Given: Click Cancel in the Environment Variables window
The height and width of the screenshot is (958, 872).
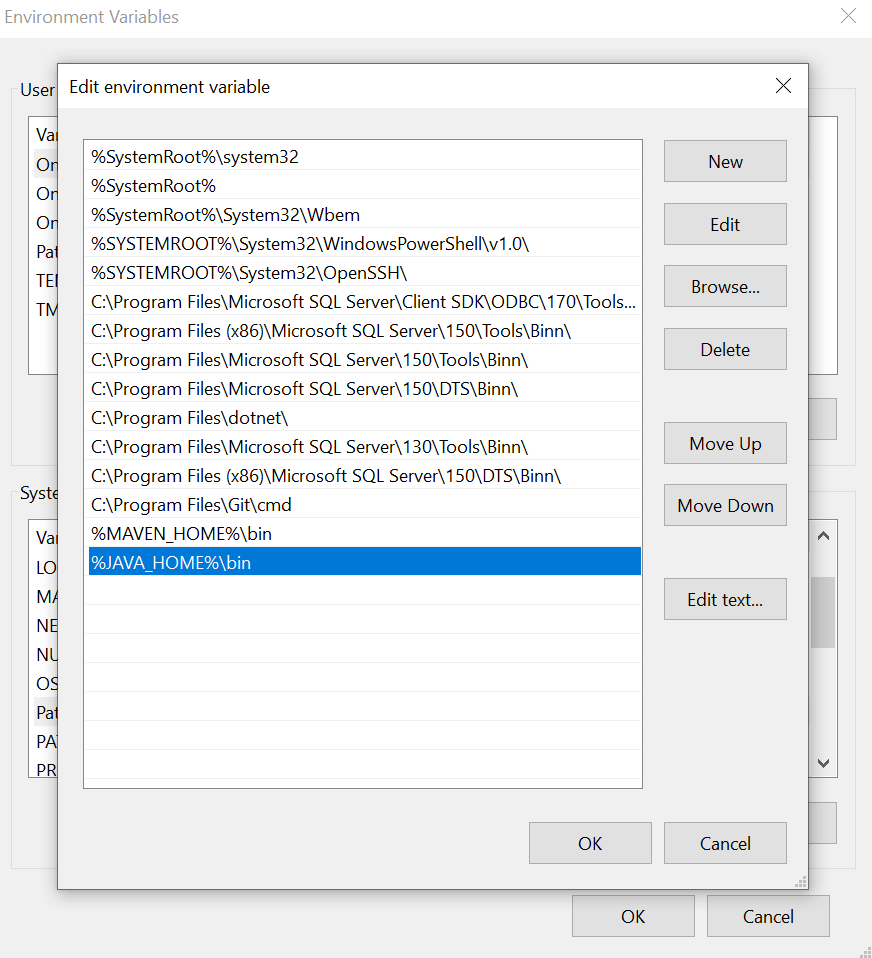Looking at the screenshot, I should tap(768, 916).
